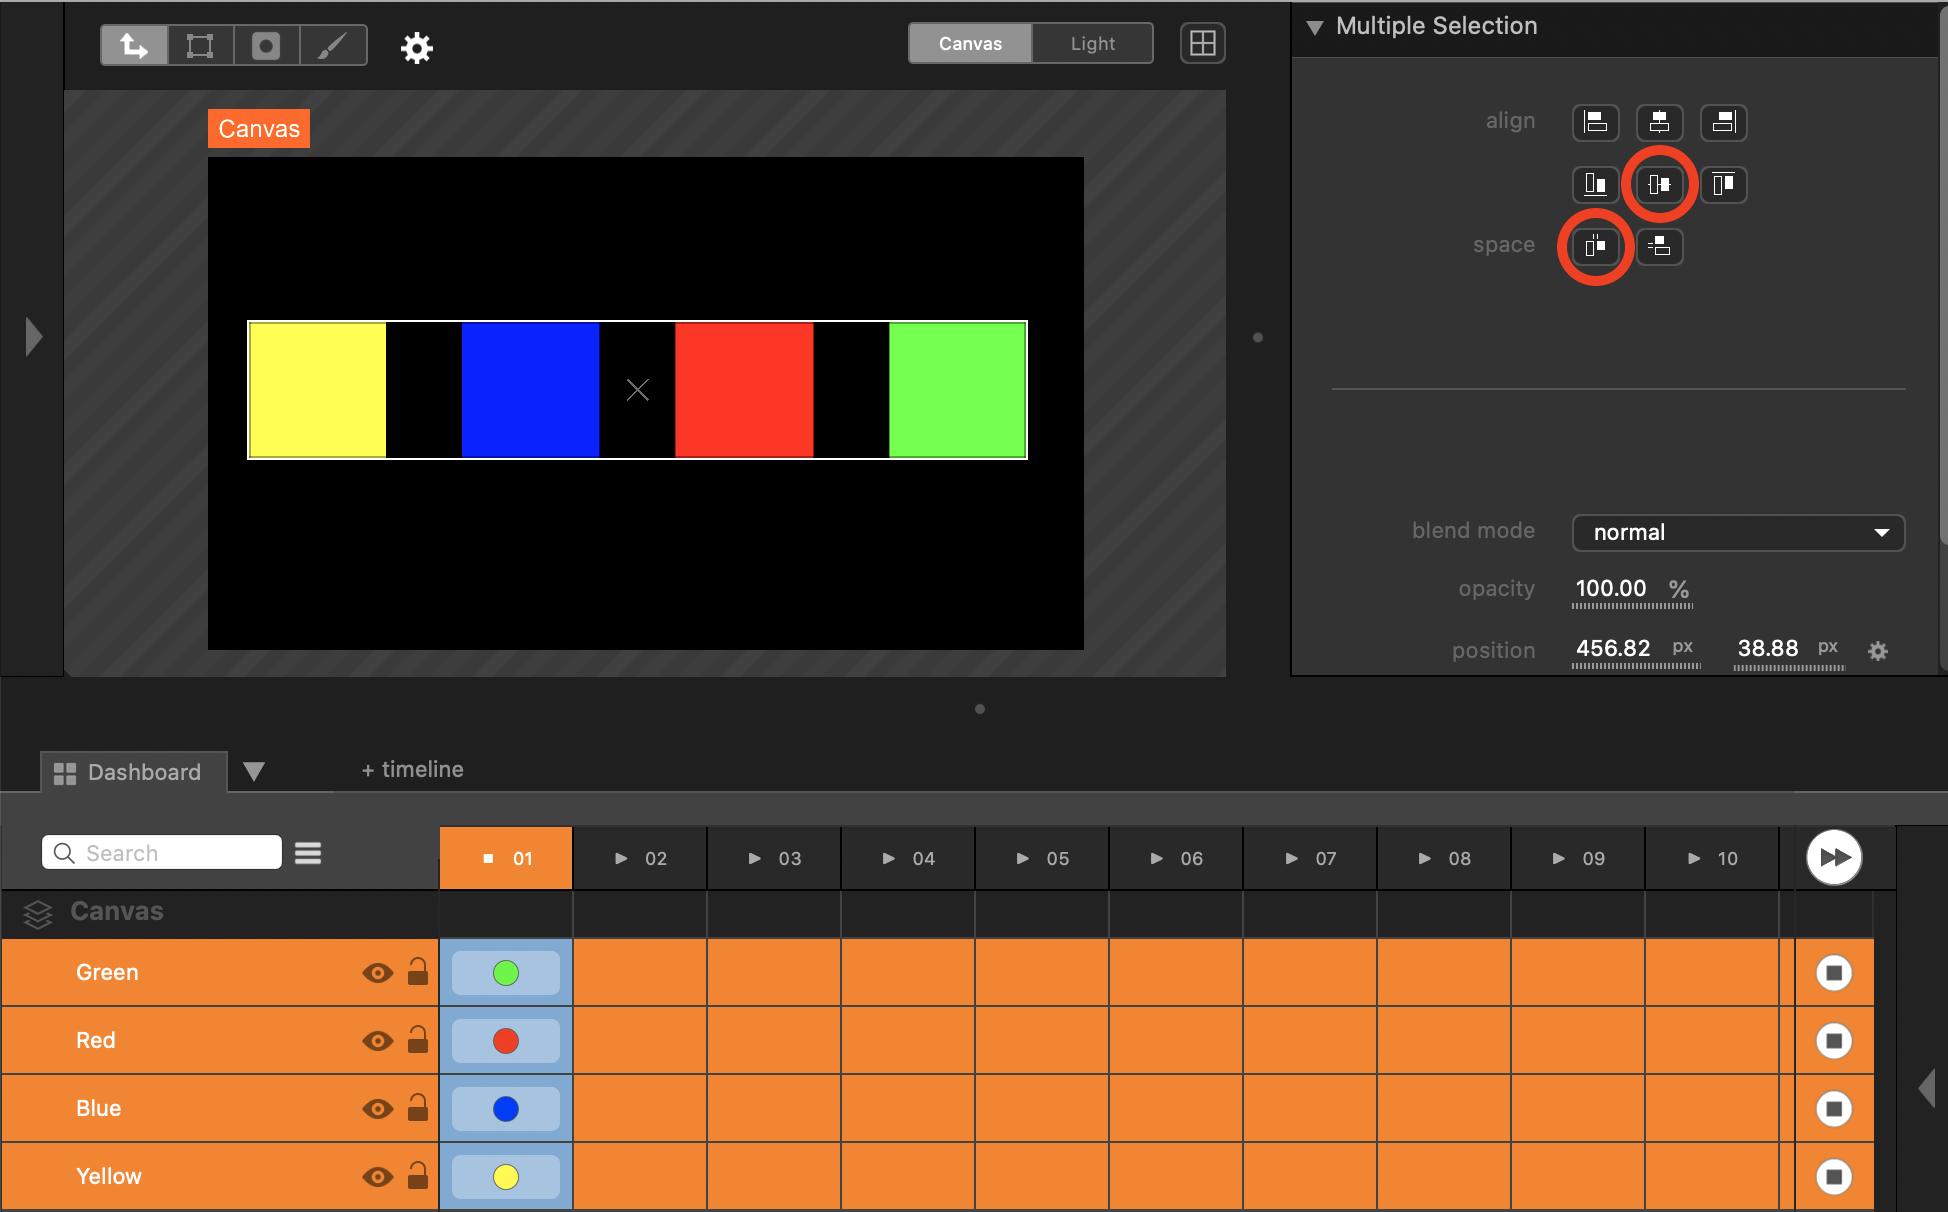
Task: Toggle the grid layout icon
Action: (x=1202, y=44)
